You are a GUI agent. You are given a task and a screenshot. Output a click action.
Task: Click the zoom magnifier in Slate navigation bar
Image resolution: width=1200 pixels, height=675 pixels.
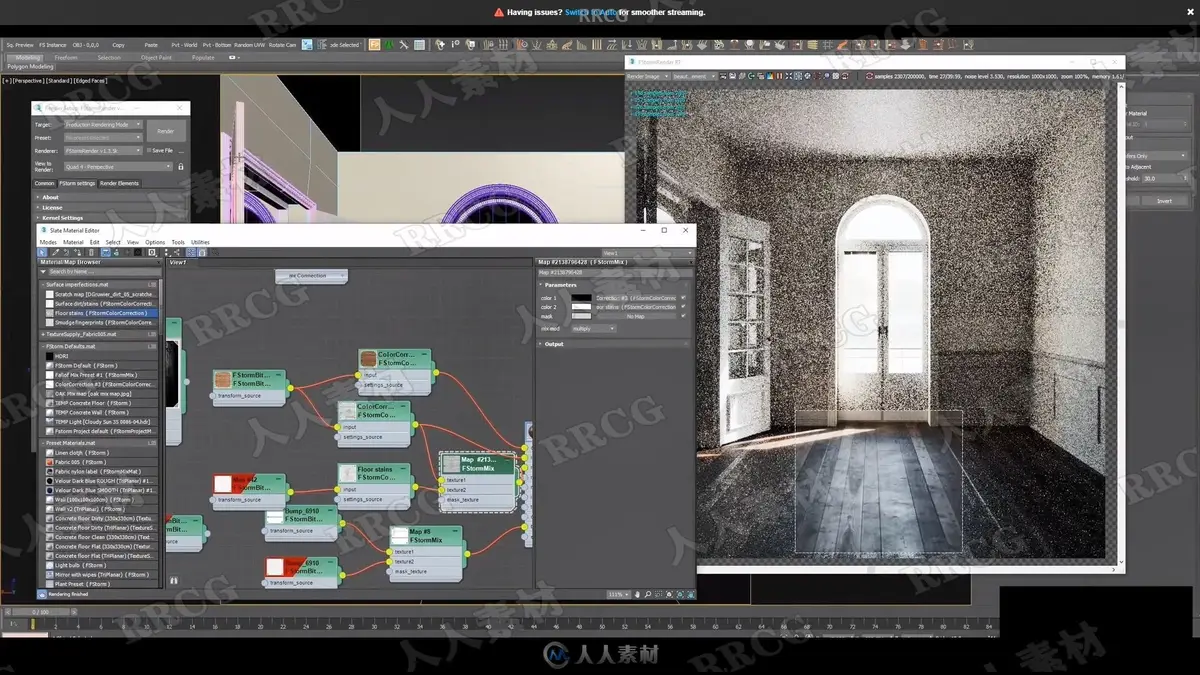[648, 594]
